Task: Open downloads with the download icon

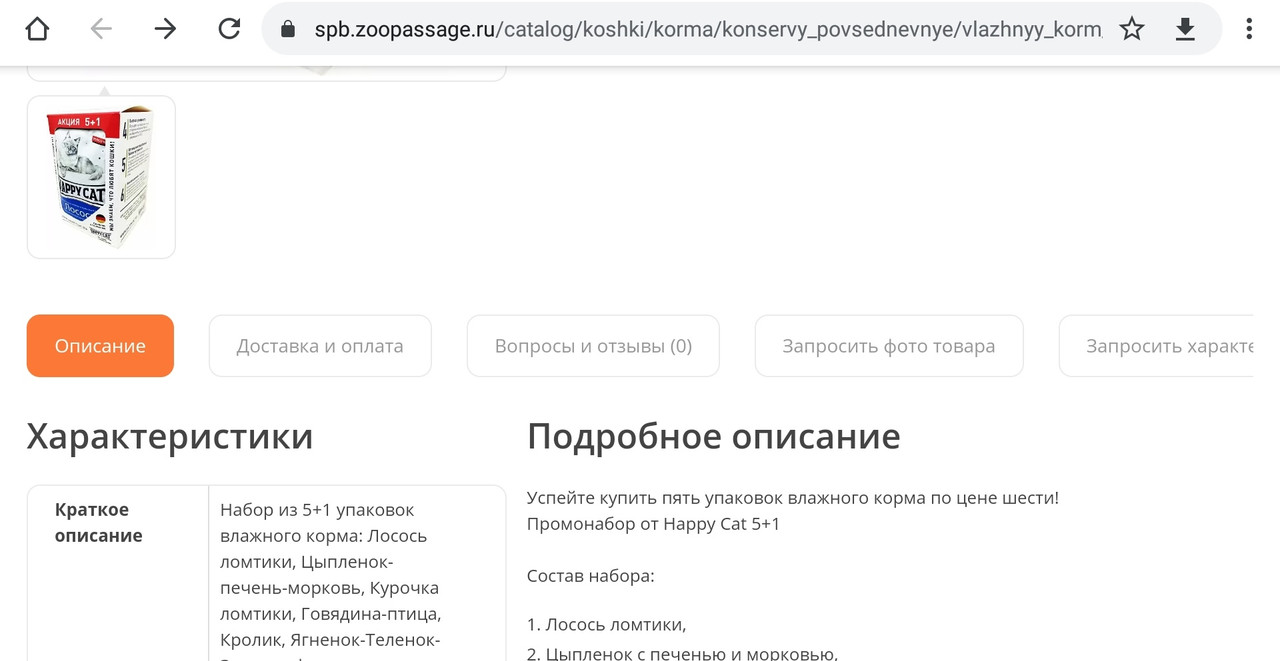Action: [1185, 29]
